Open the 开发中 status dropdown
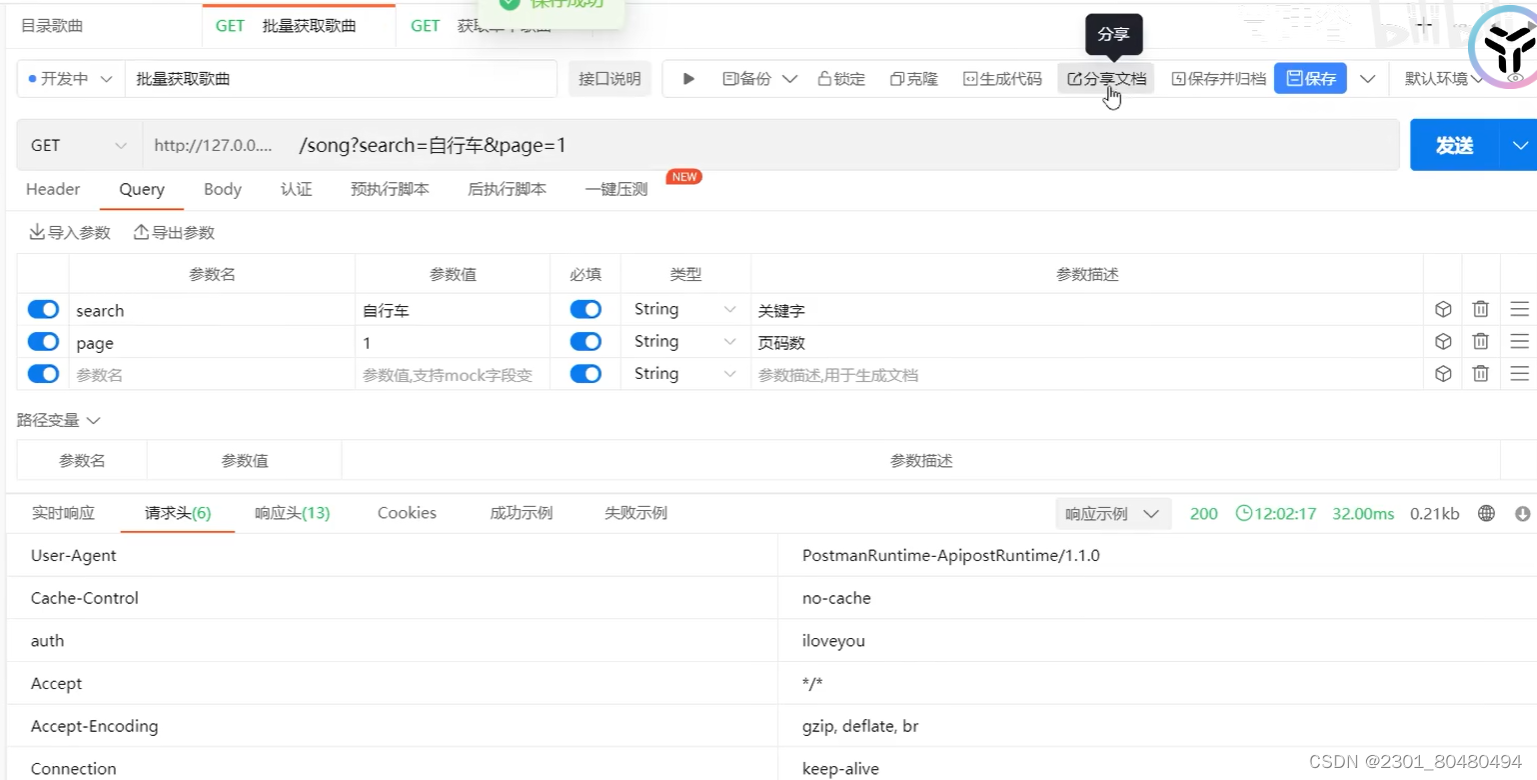The image size is (1537, 780). 70,78
